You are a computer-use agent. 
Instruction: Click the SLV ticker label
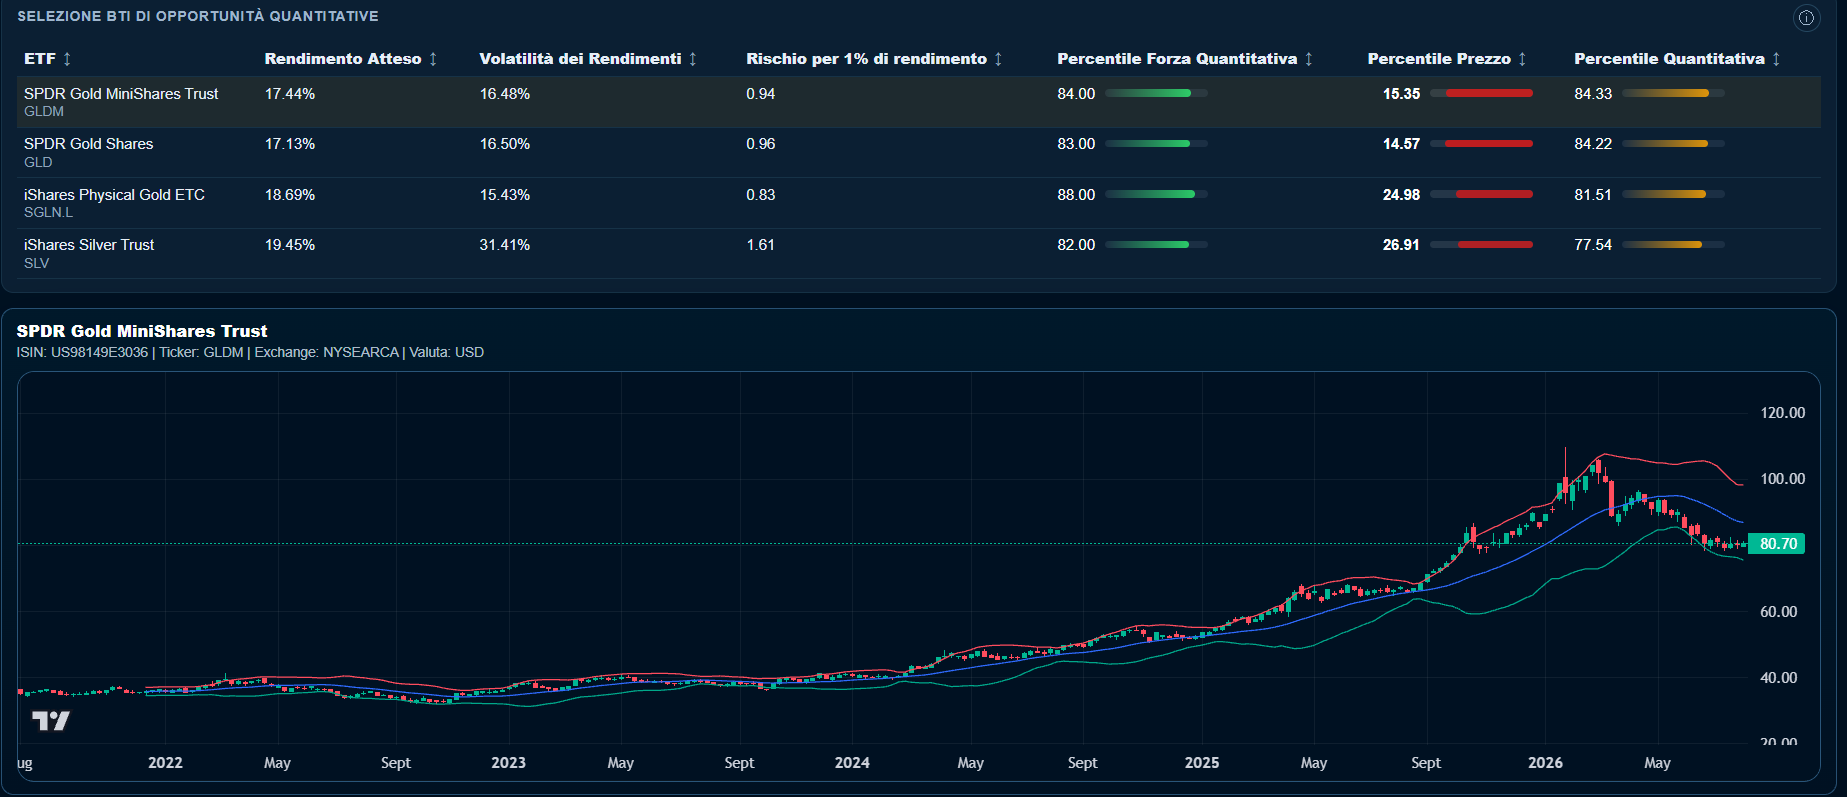36,263
